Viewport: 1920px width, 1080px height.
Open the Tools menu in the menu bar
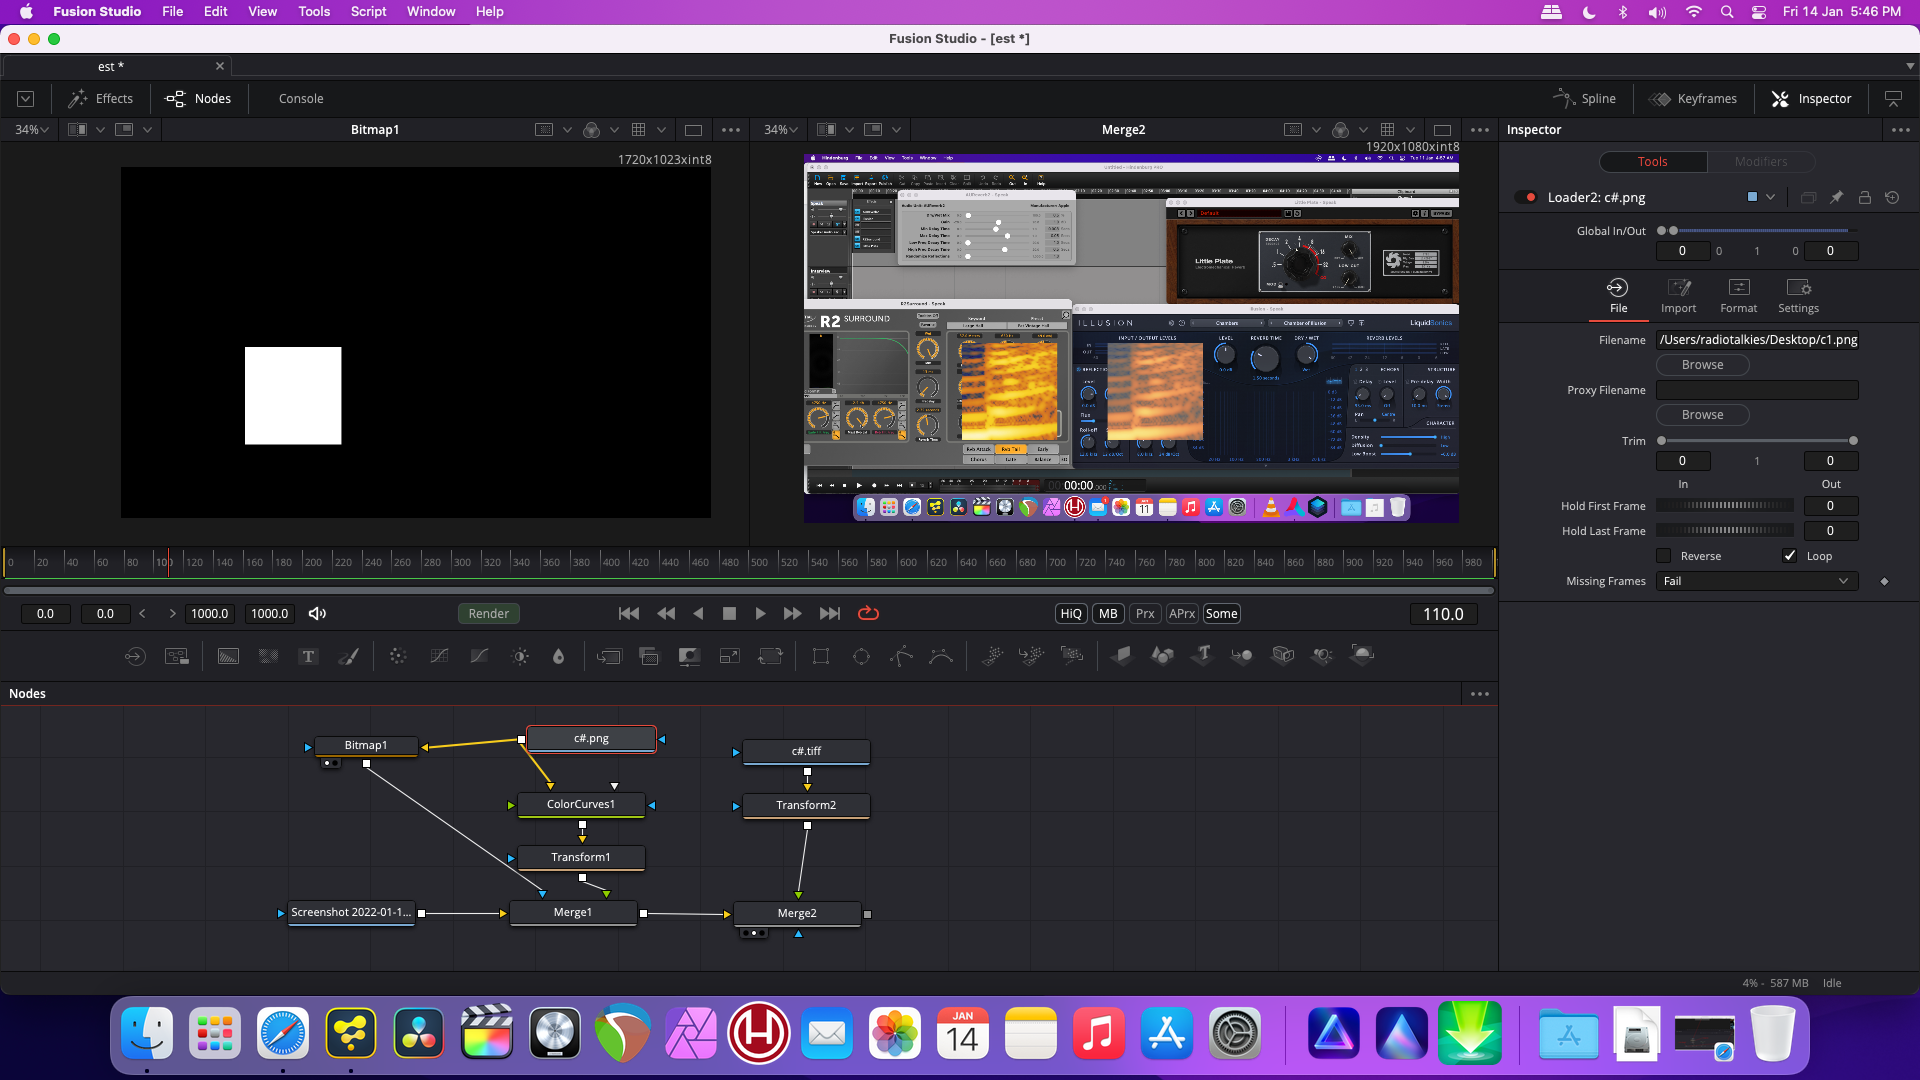[314, 12]
